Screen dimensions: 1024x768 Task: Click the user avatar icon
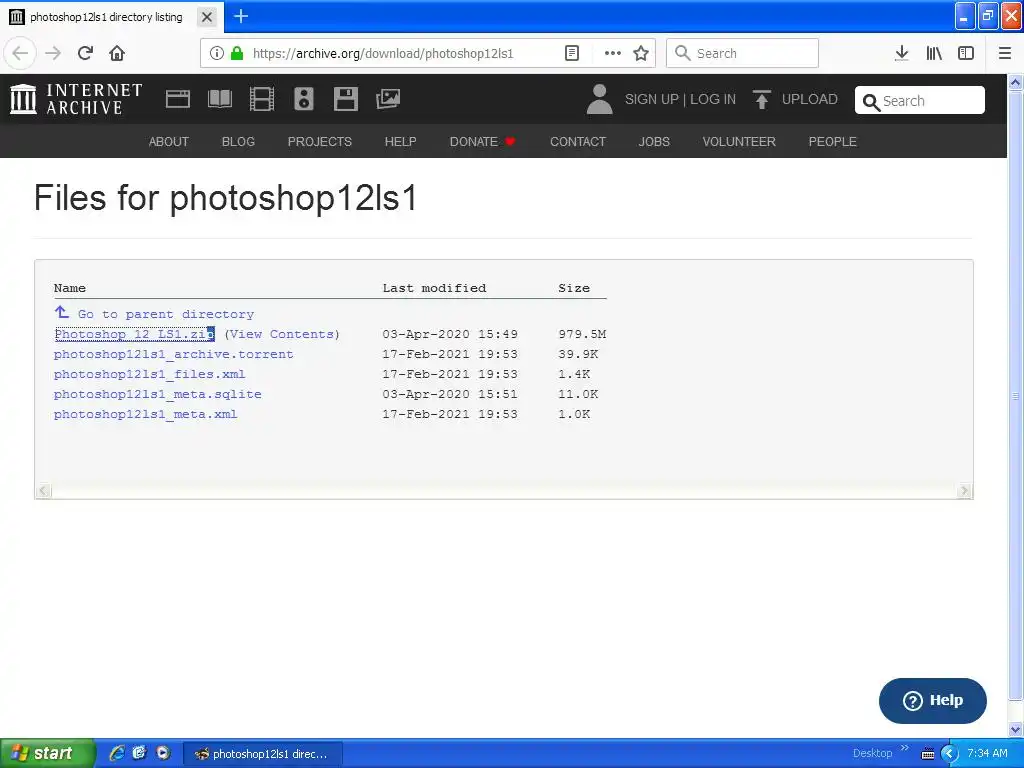tap(600, 99)
